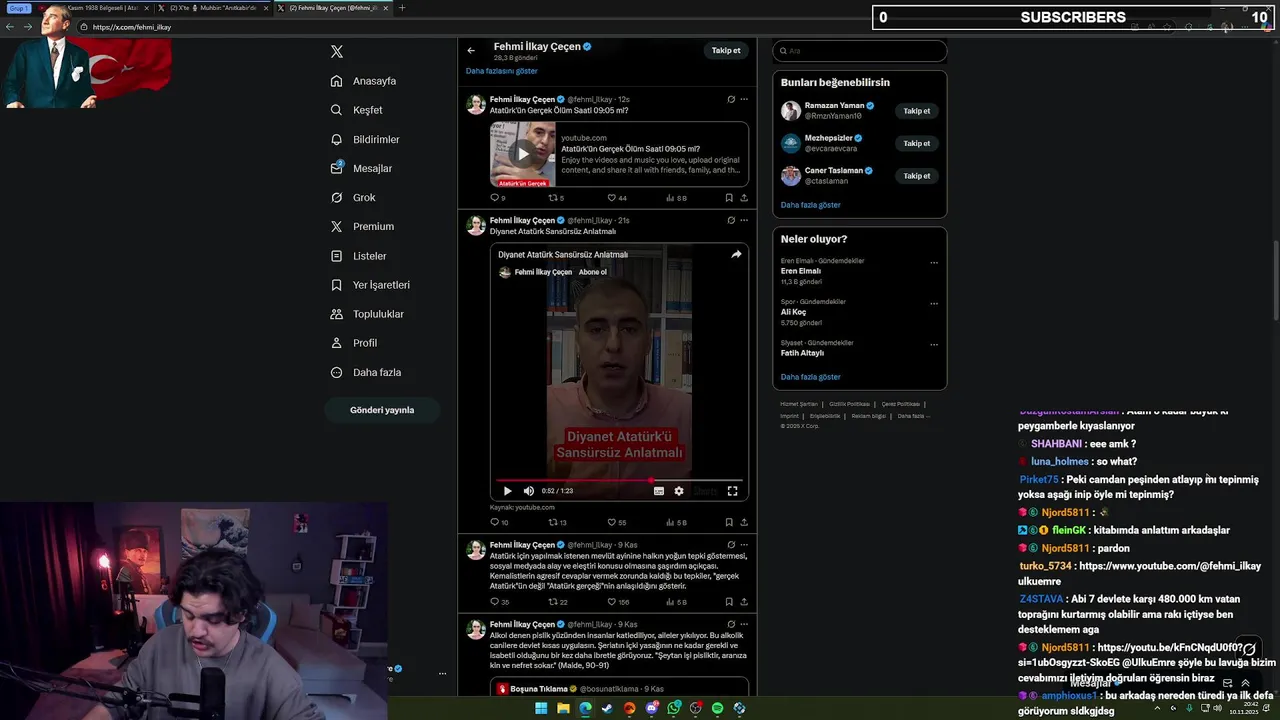Follow Caner Taslaman with Takip et
The width and height of the screenshot is (1280, 720).
(x=917, y=176)
